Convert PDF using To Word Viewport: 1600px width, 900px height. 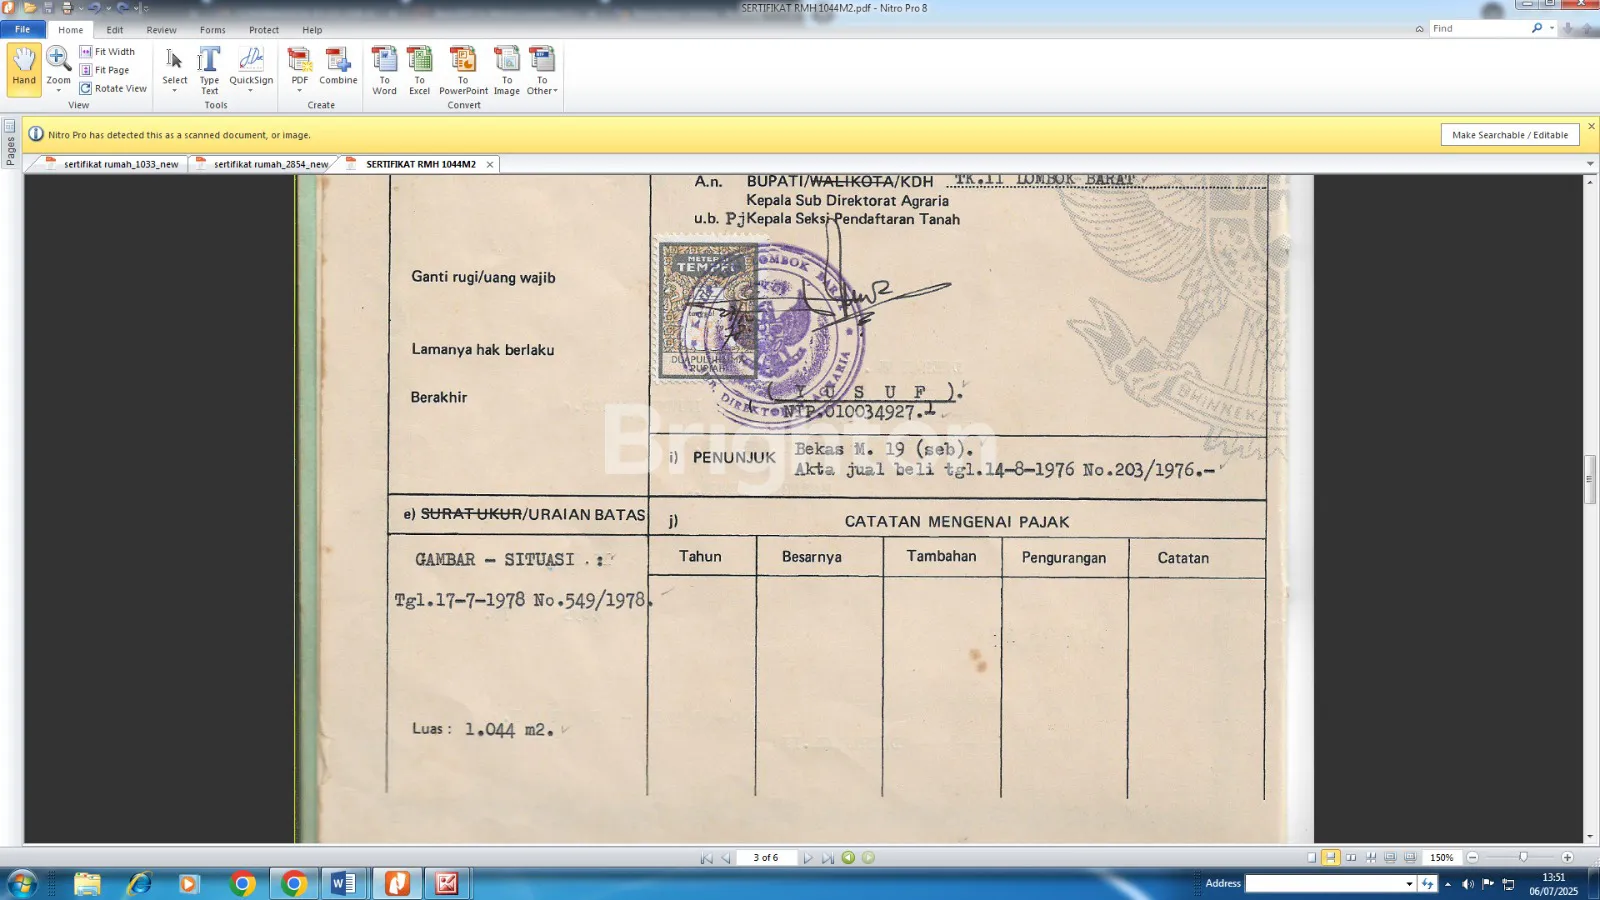[x=384, y=68]
